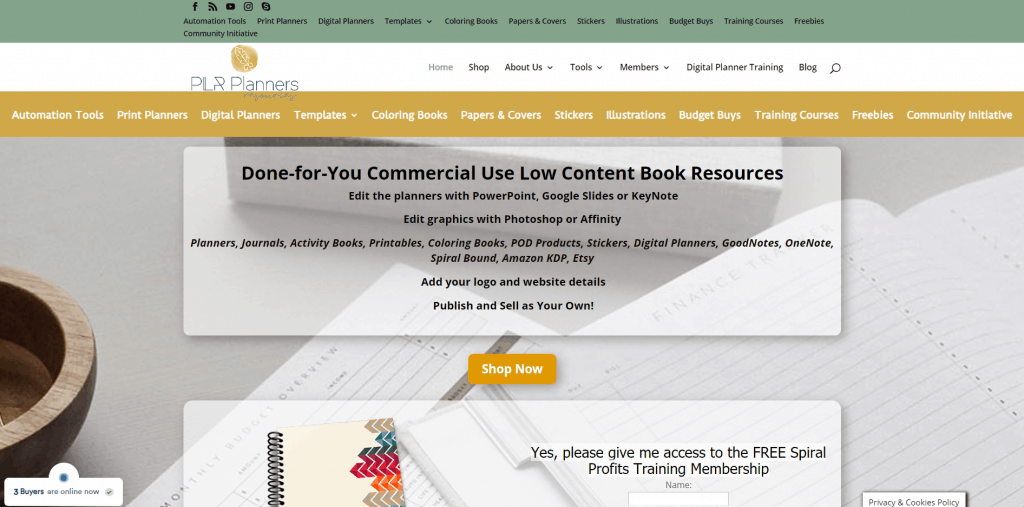Click 'Add your logo and website details' text
The width and height of the screenshot is (1024, 507).
[513, 282]
